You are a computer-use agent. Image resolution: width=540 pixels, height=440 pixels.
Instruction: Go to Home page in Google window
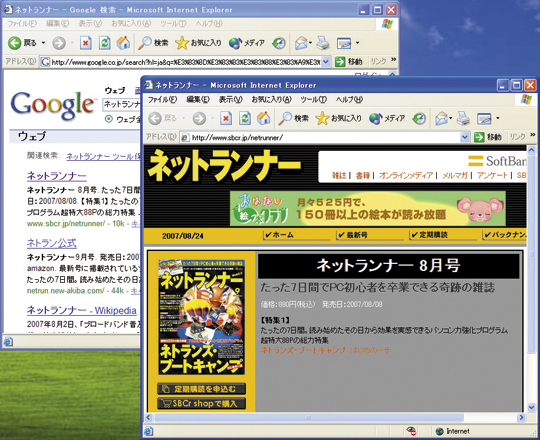click(123, 43)
